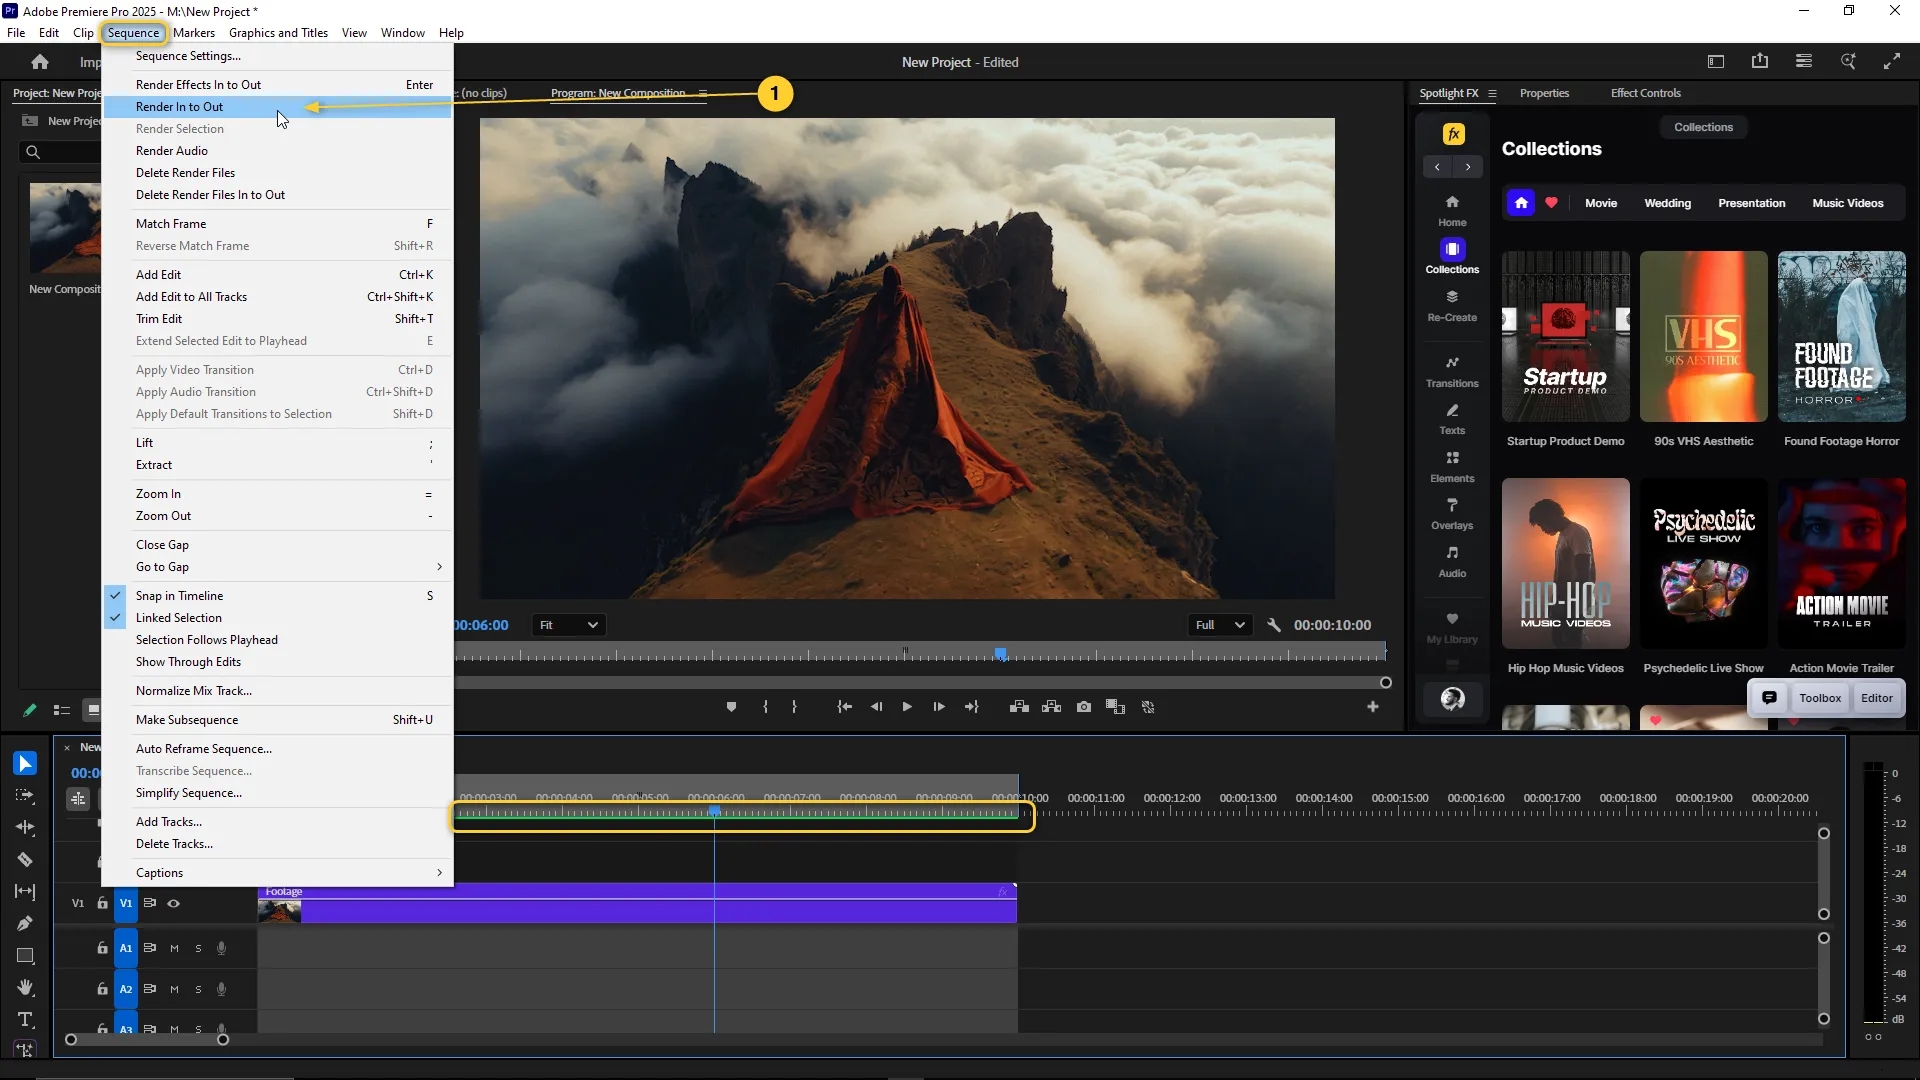Click Mark In bracket button
This screenshot has height=1080, width=1920.
pos(765,707)
